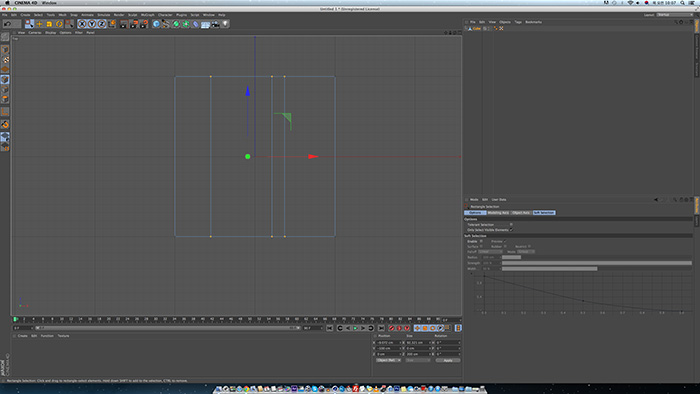Image resolution: width=700 pixels, height=394 pixels.
Task: Click the green array object icon
Action: 186,24
